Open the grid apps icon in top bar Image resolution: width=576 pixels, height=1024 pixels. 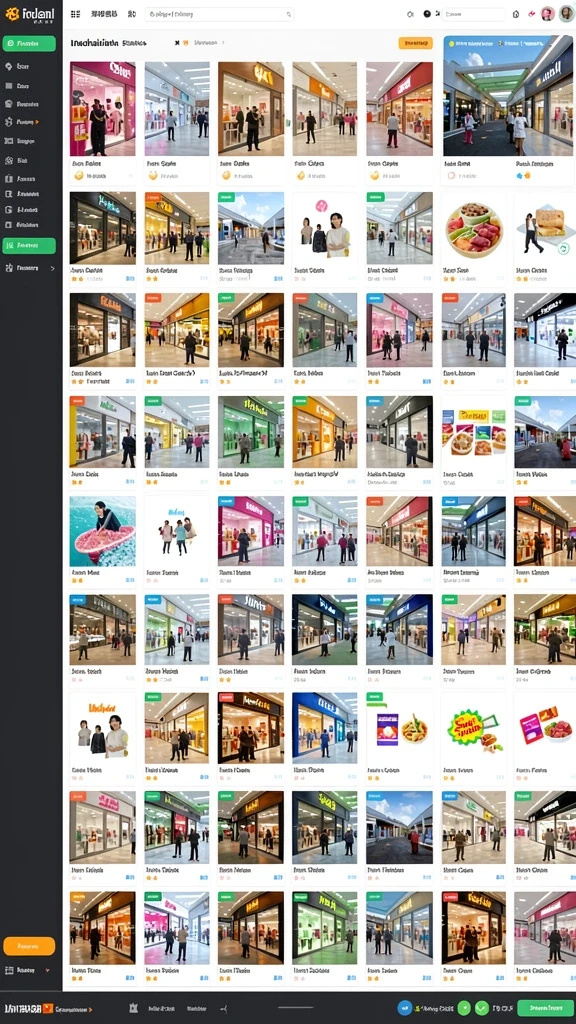point(75,14)
